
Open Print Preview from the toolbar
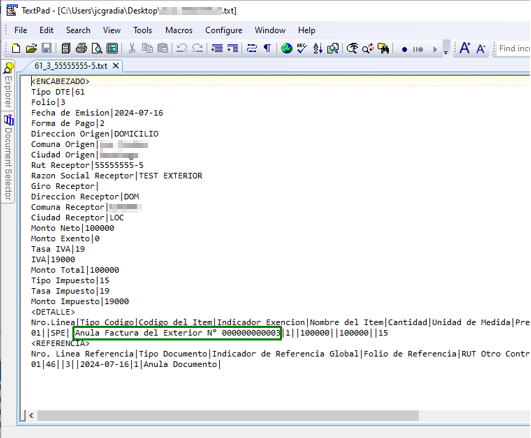(x=97, y=48)
